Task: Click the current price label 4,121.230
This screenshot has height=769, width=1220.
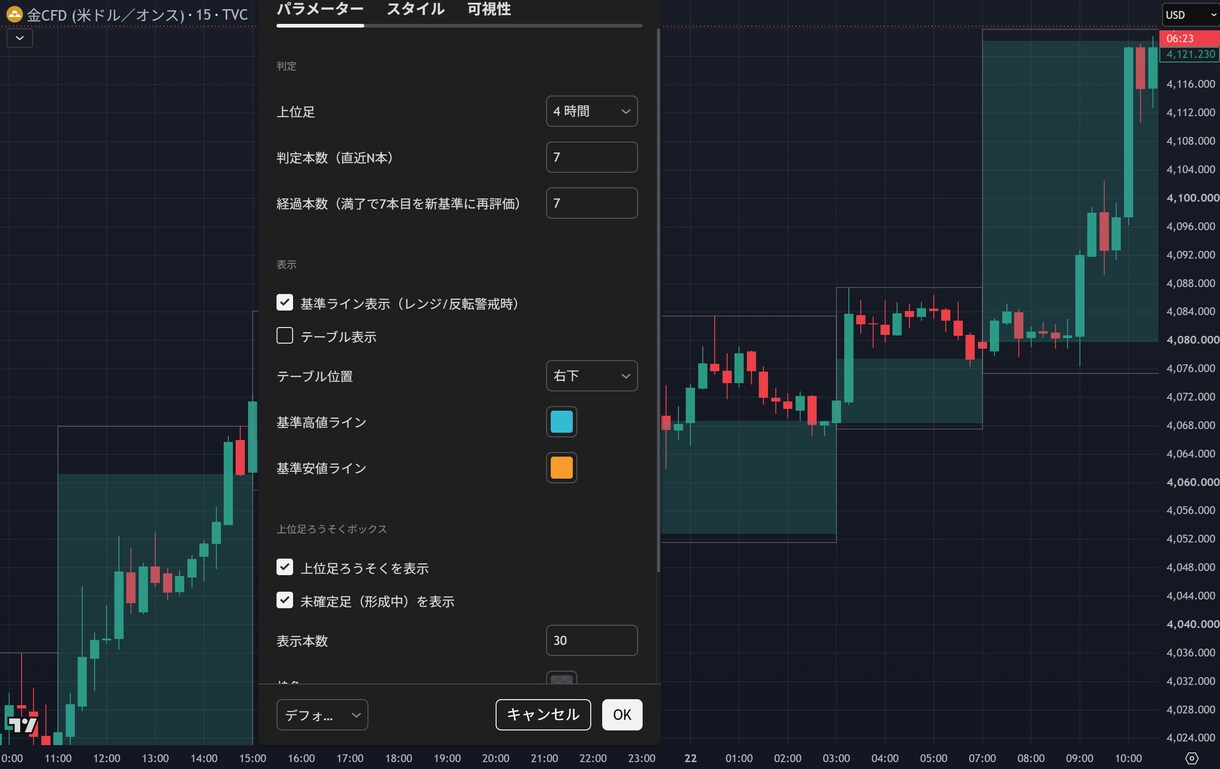Action: point(1190,54)
